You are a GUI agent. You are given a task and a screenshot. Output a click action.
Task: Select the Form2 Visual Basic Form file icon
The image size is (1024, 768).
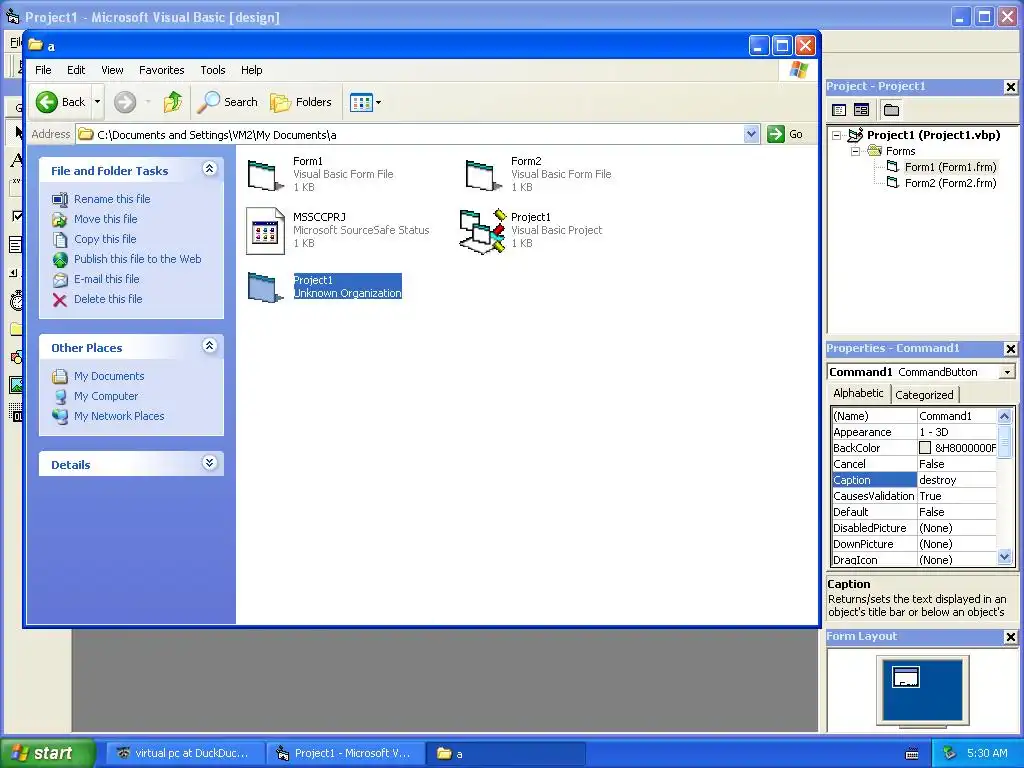(x=483, y=175)
